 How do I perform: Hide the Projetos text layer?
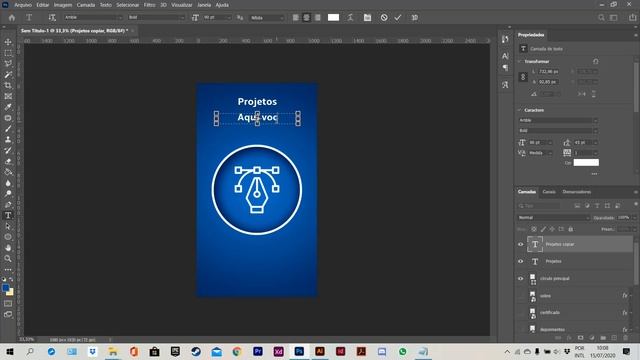click(x=520, y=261)
